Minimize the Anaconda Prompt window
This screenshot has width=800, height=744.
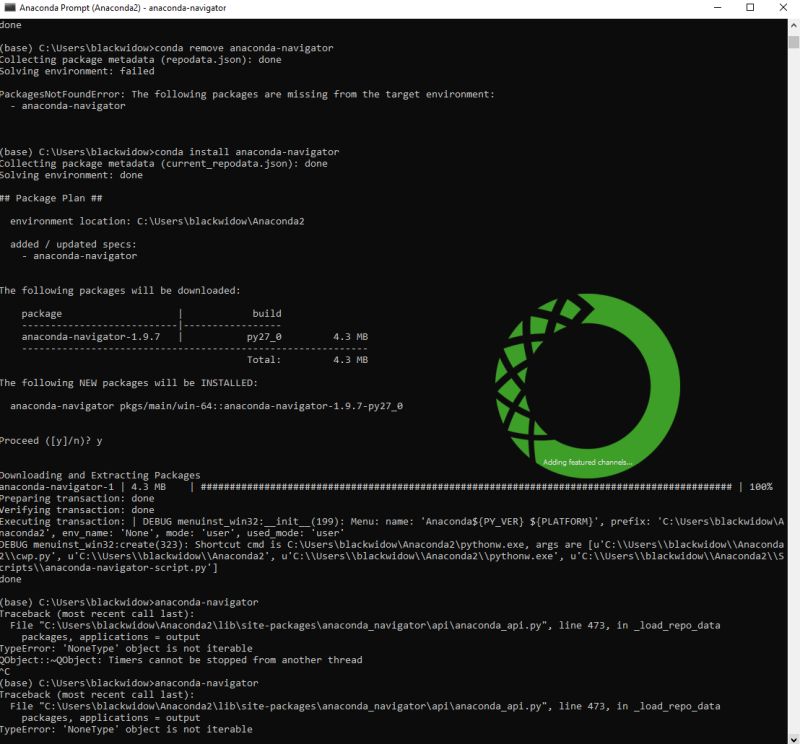point(717,8)
